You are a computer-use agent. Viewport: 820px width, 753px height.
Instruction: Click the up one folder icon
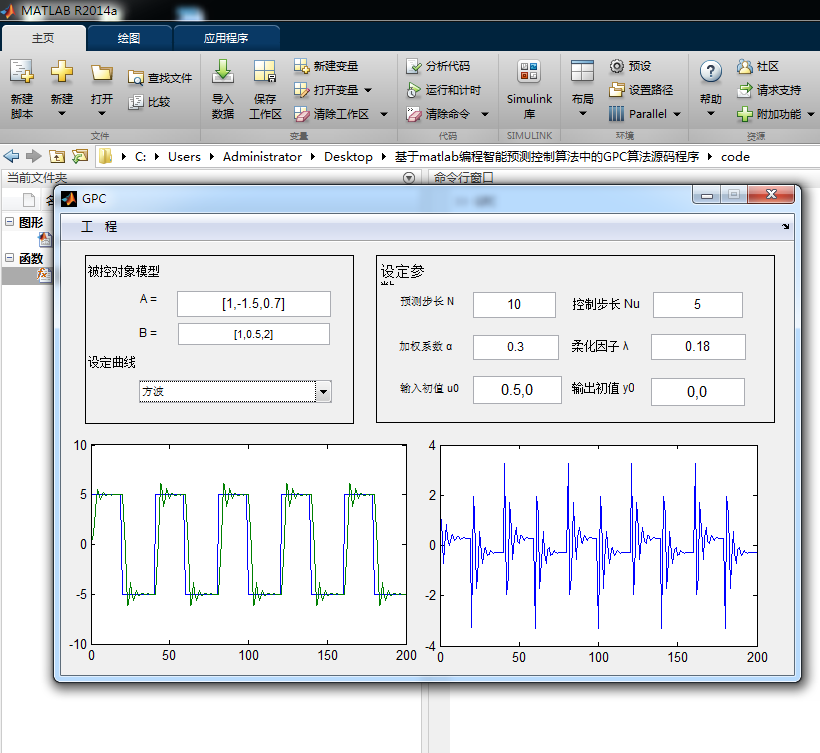tap(56, 156)
